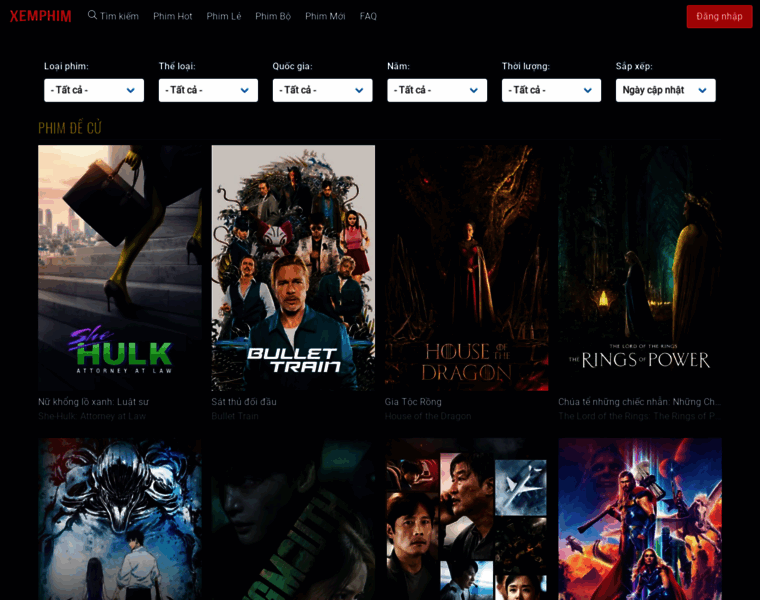The image size is (760, 600).
Task: Open the Thor movie poster
Action: coord(640,519)
